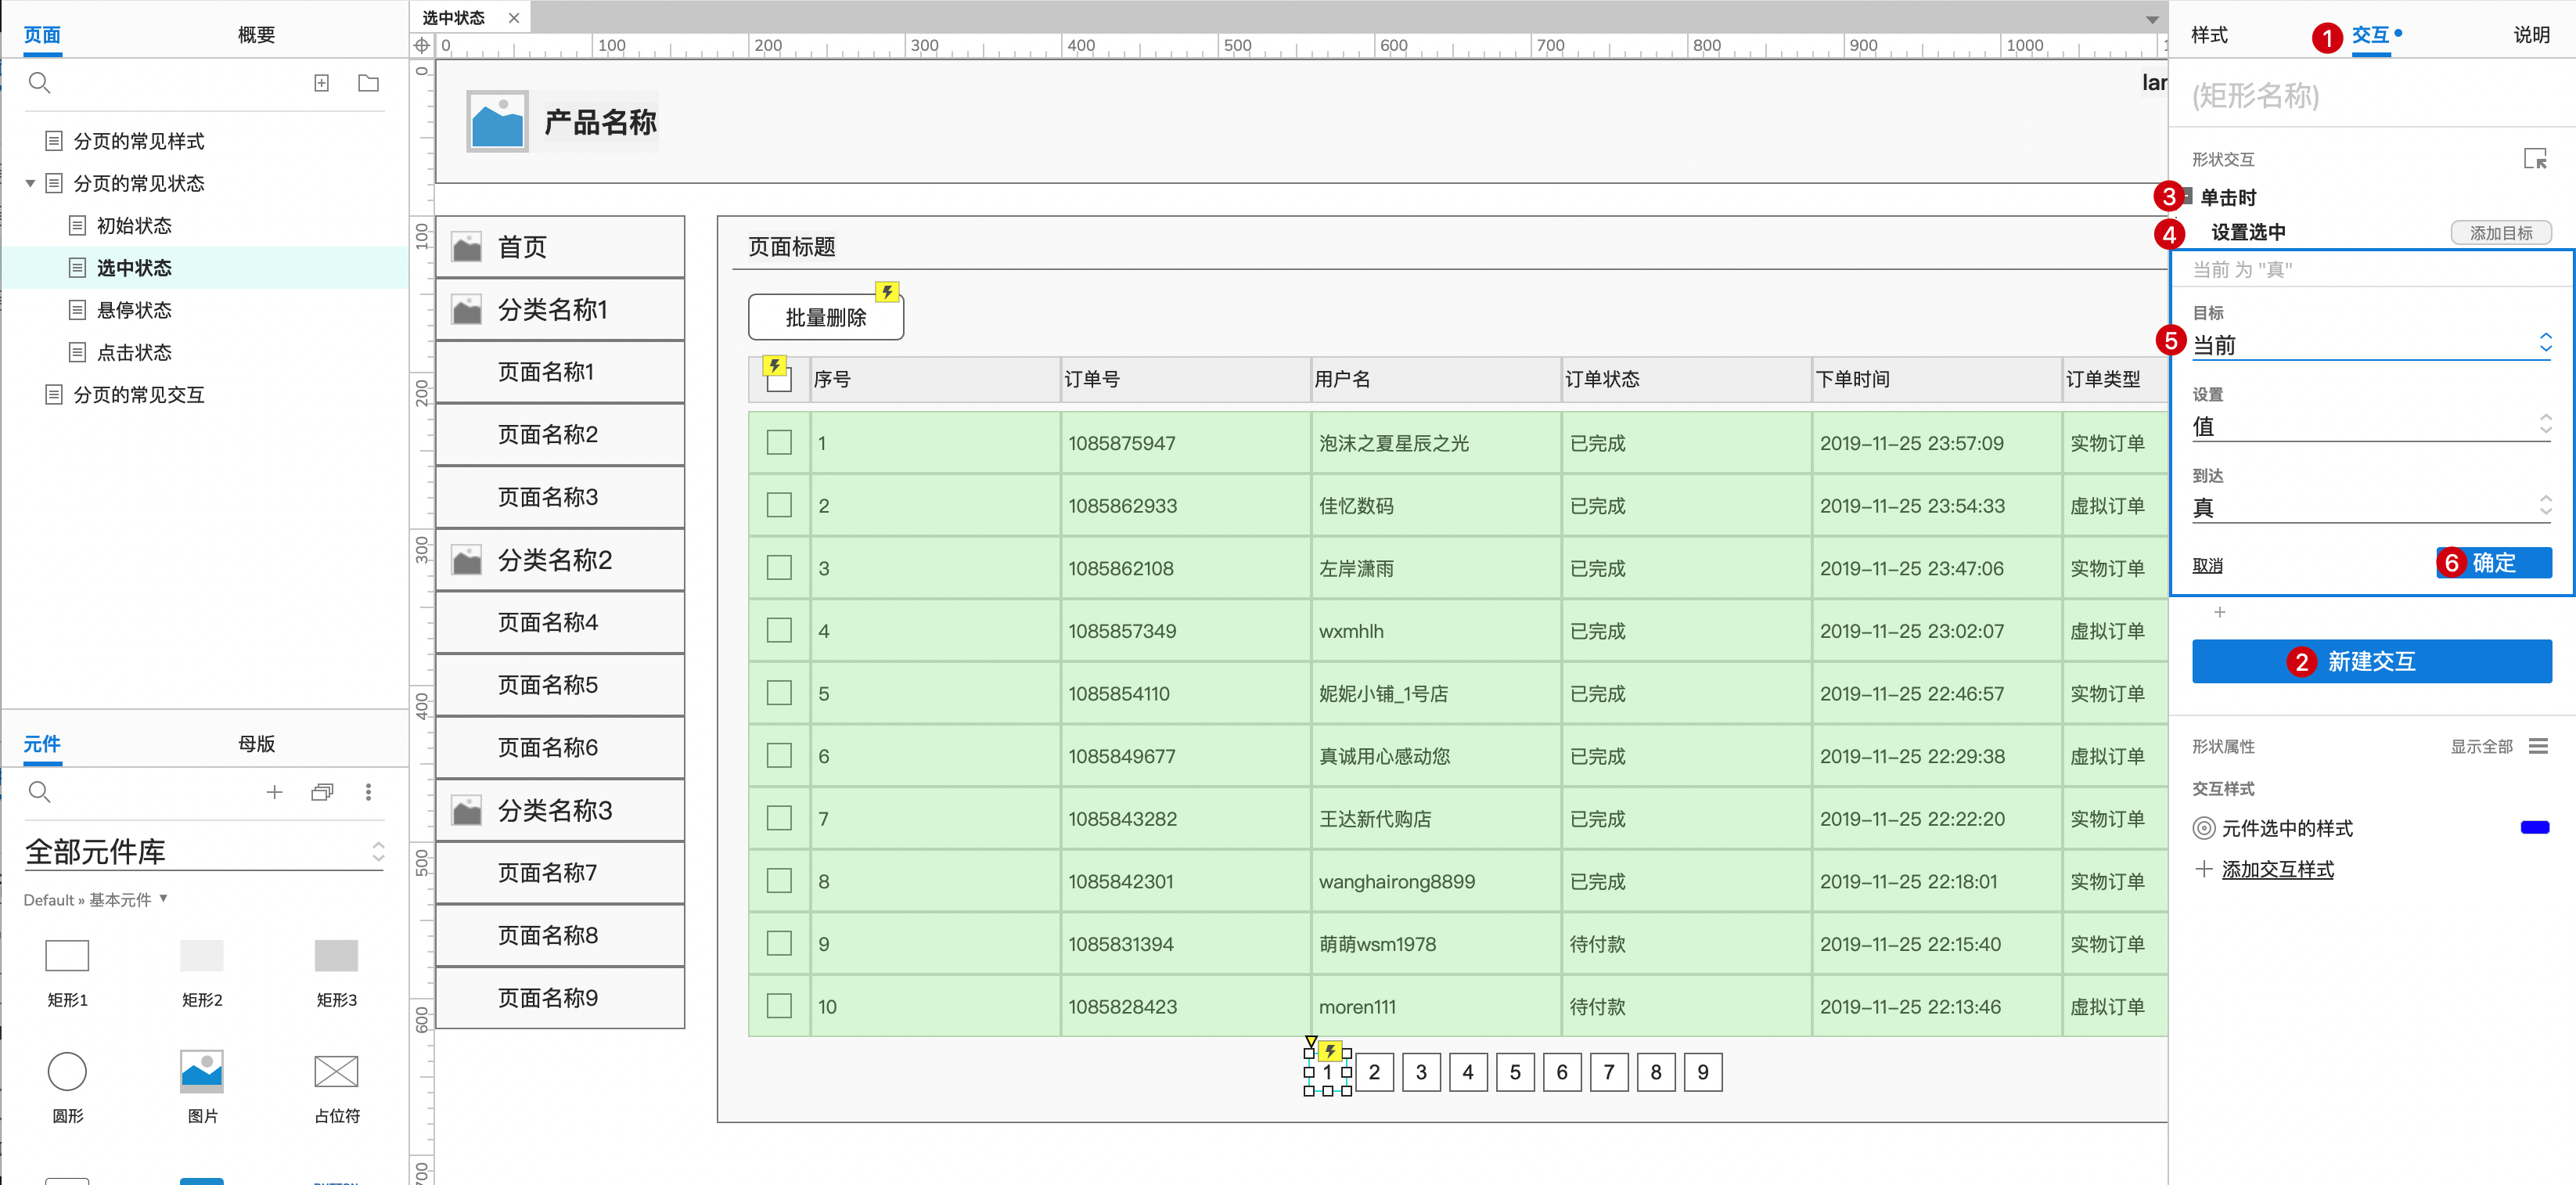This screenshot has width=2576, height=1185.
Task: Open the 交互 tab
Action: pyautogui.click(x=2370, y=35)
